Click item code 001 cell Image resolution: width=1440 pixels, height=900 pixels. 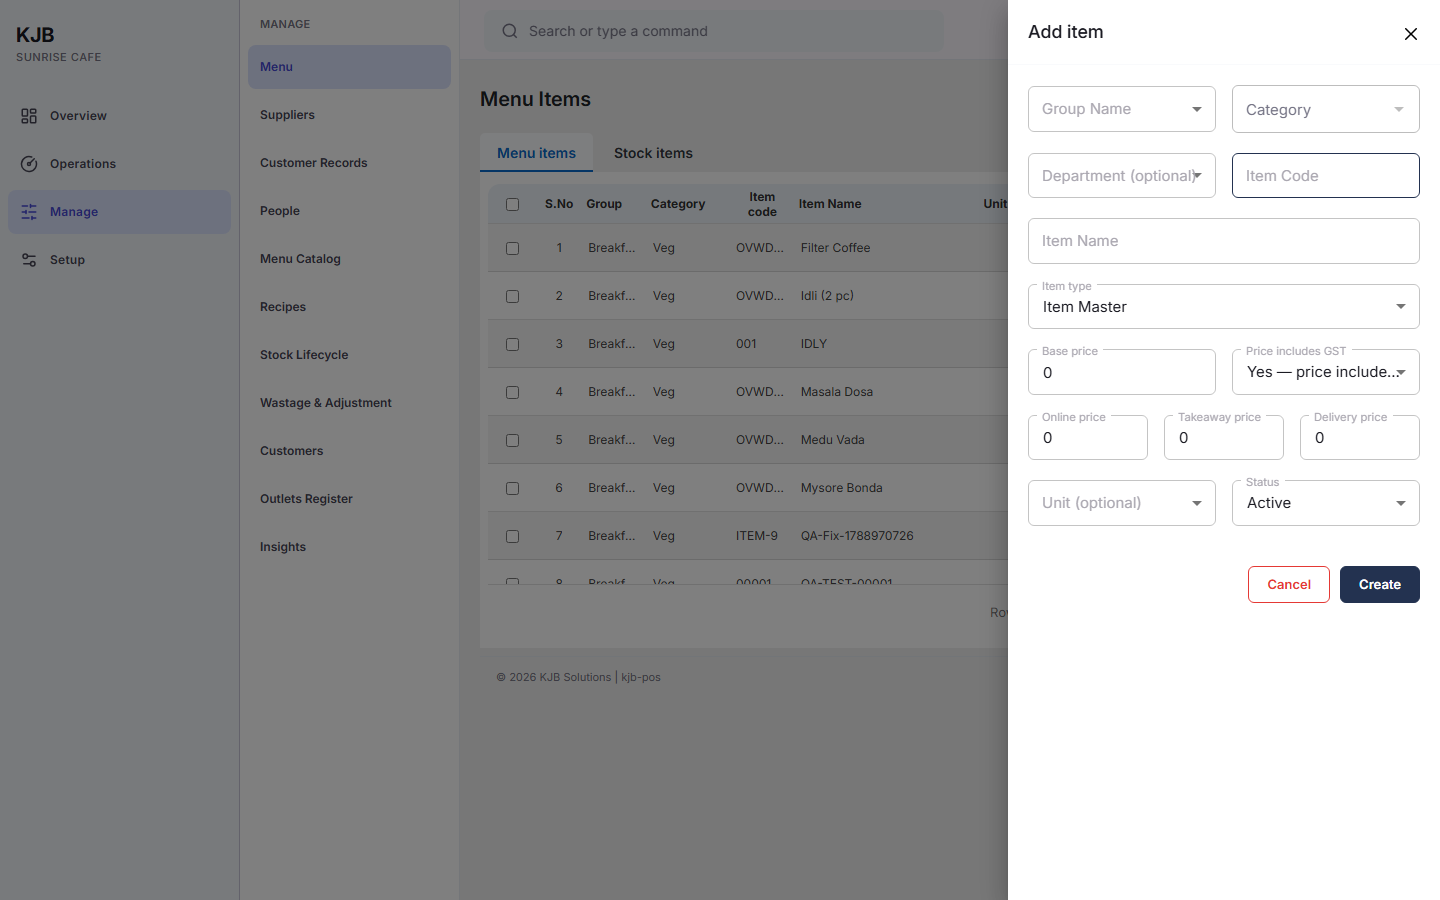746,344
